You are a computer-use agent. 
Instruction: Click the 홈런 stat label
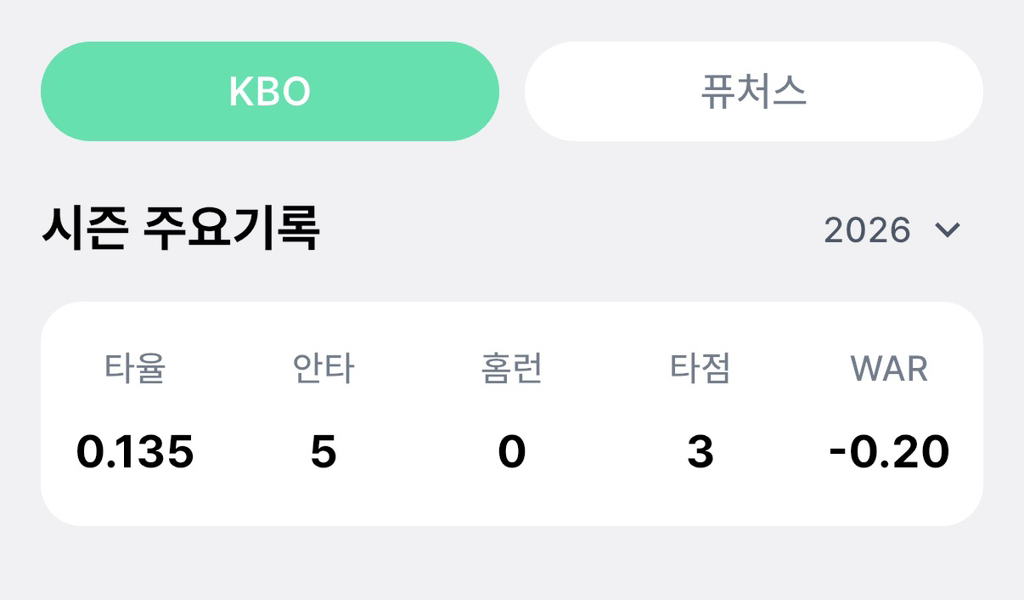pyautogui.click(x=511, y=368)
